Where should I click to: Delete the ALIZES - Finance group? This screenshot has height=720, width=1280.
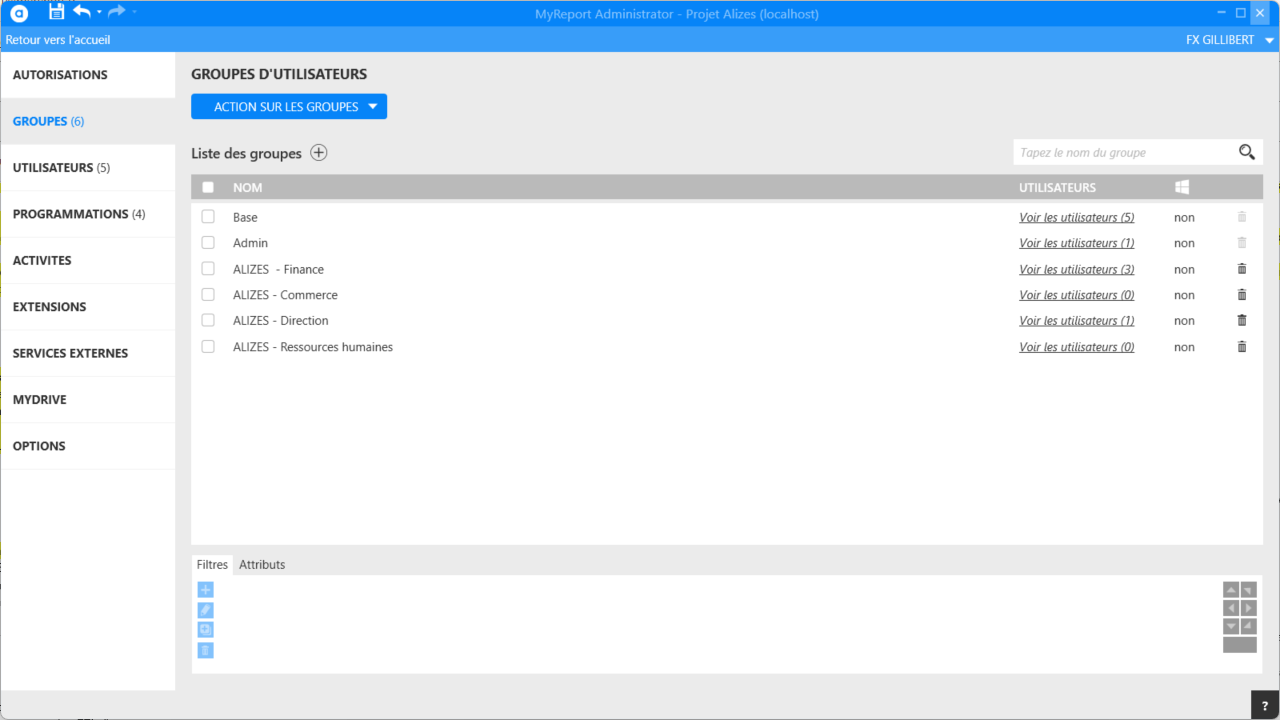point(1242,269)
